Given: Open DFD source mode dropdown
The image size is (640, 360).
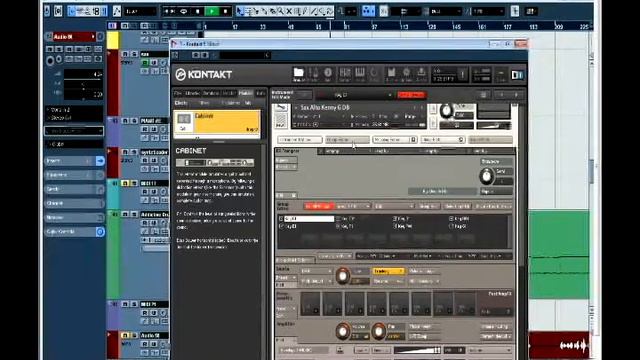Looking at the screenshot, I should 316,271.
